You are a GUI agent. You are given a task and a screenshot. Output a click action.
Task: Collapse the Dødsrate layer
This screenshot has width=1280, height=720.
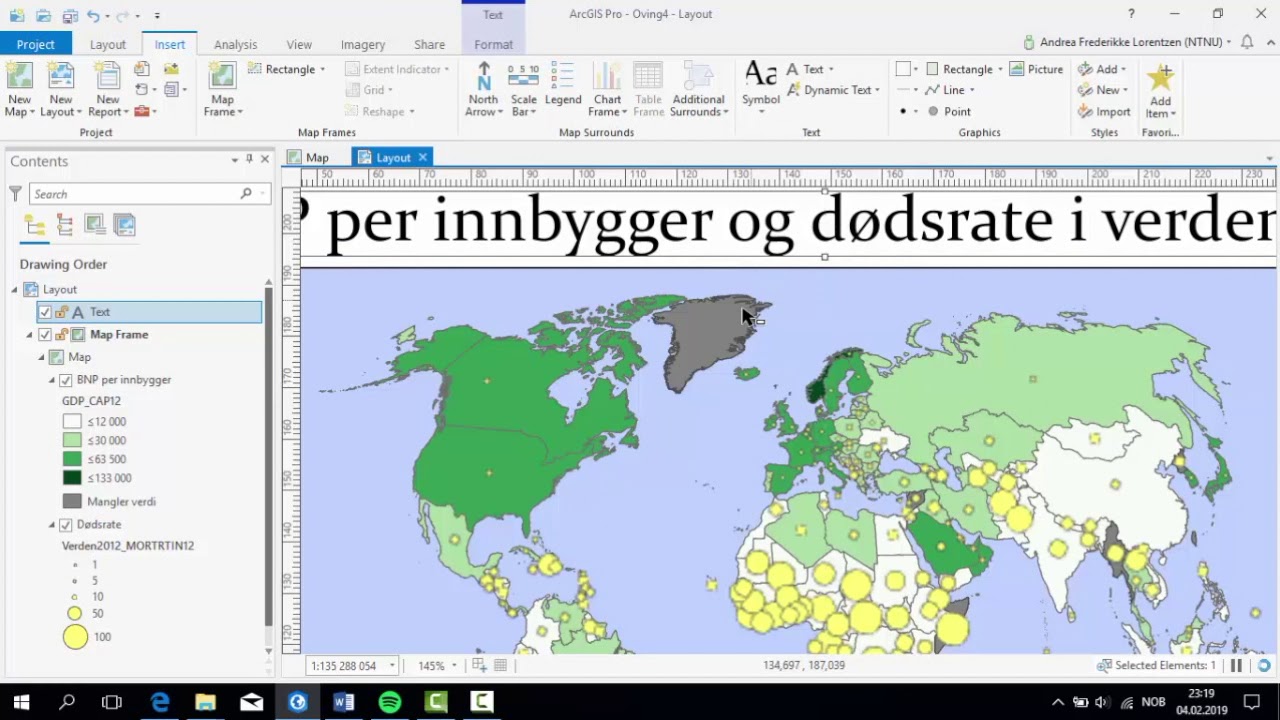click(52, 524)
